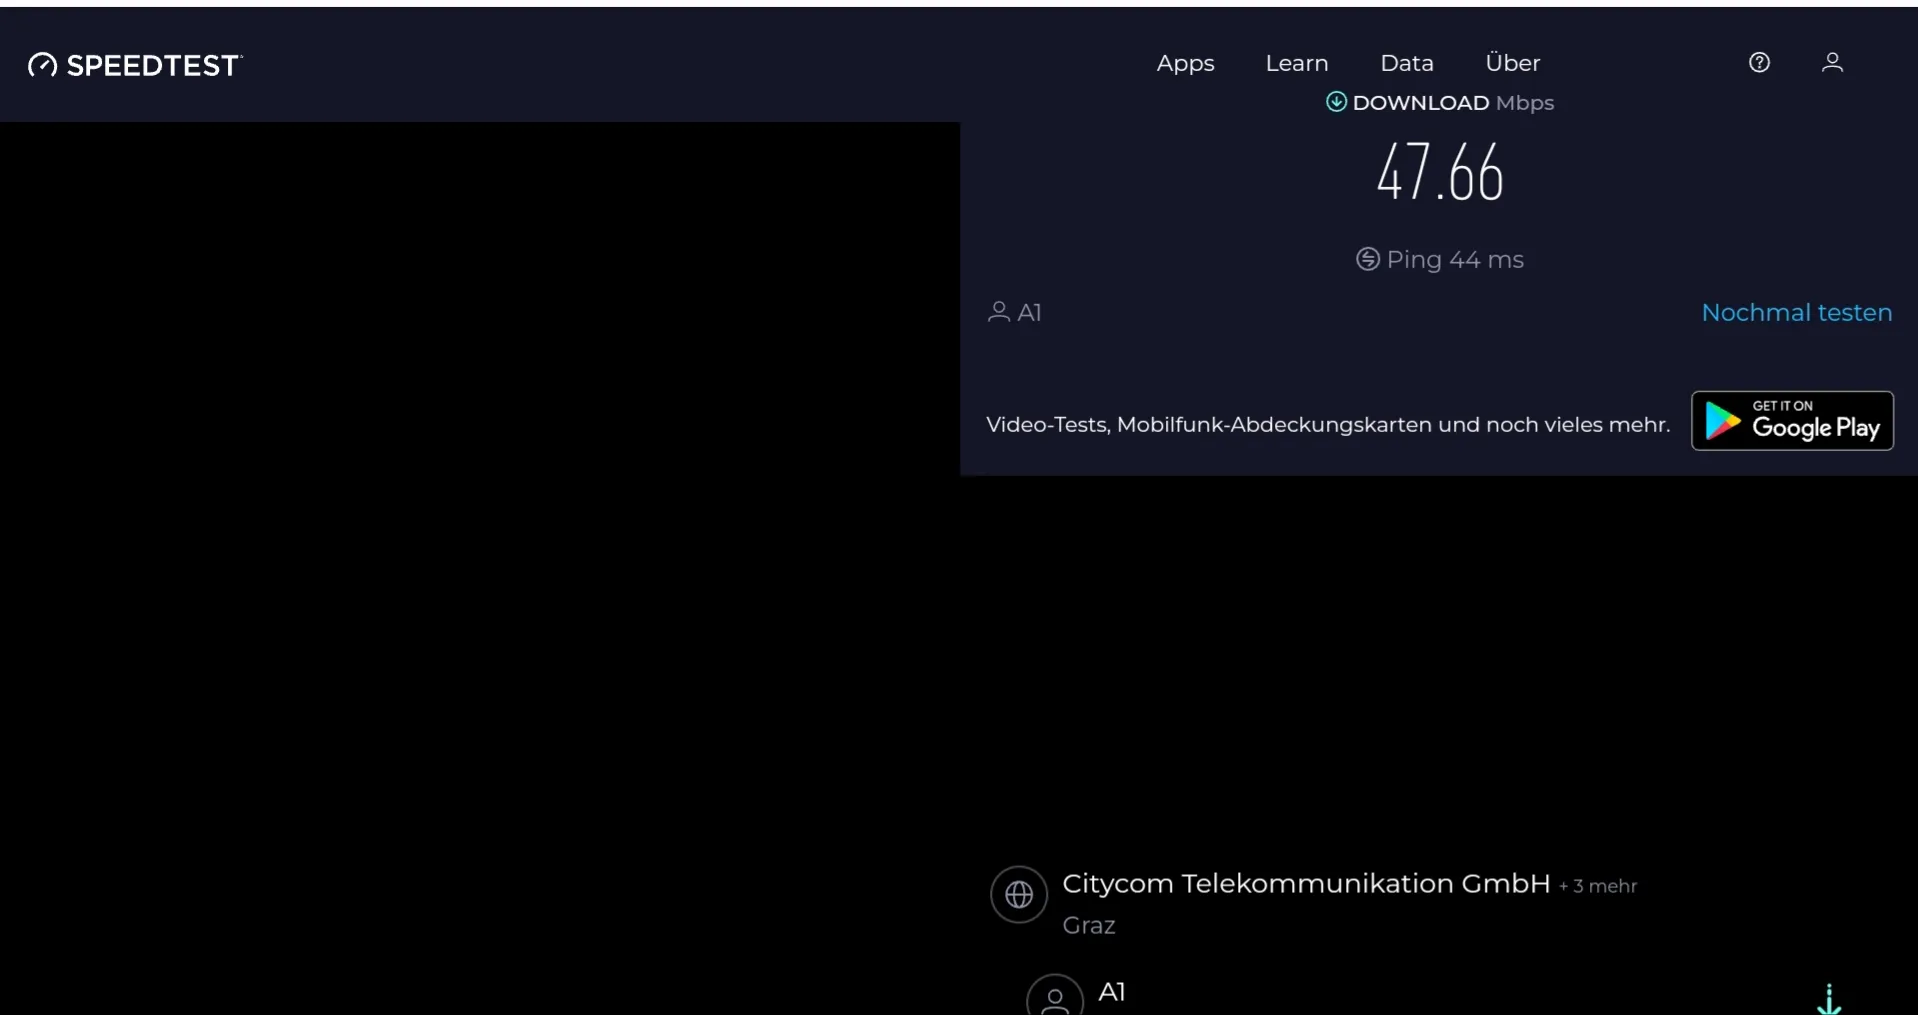The image size is (1918, 1015).
Task: Click the SPEEDTEST wordmark text
Action: click(x=153, y=66)
